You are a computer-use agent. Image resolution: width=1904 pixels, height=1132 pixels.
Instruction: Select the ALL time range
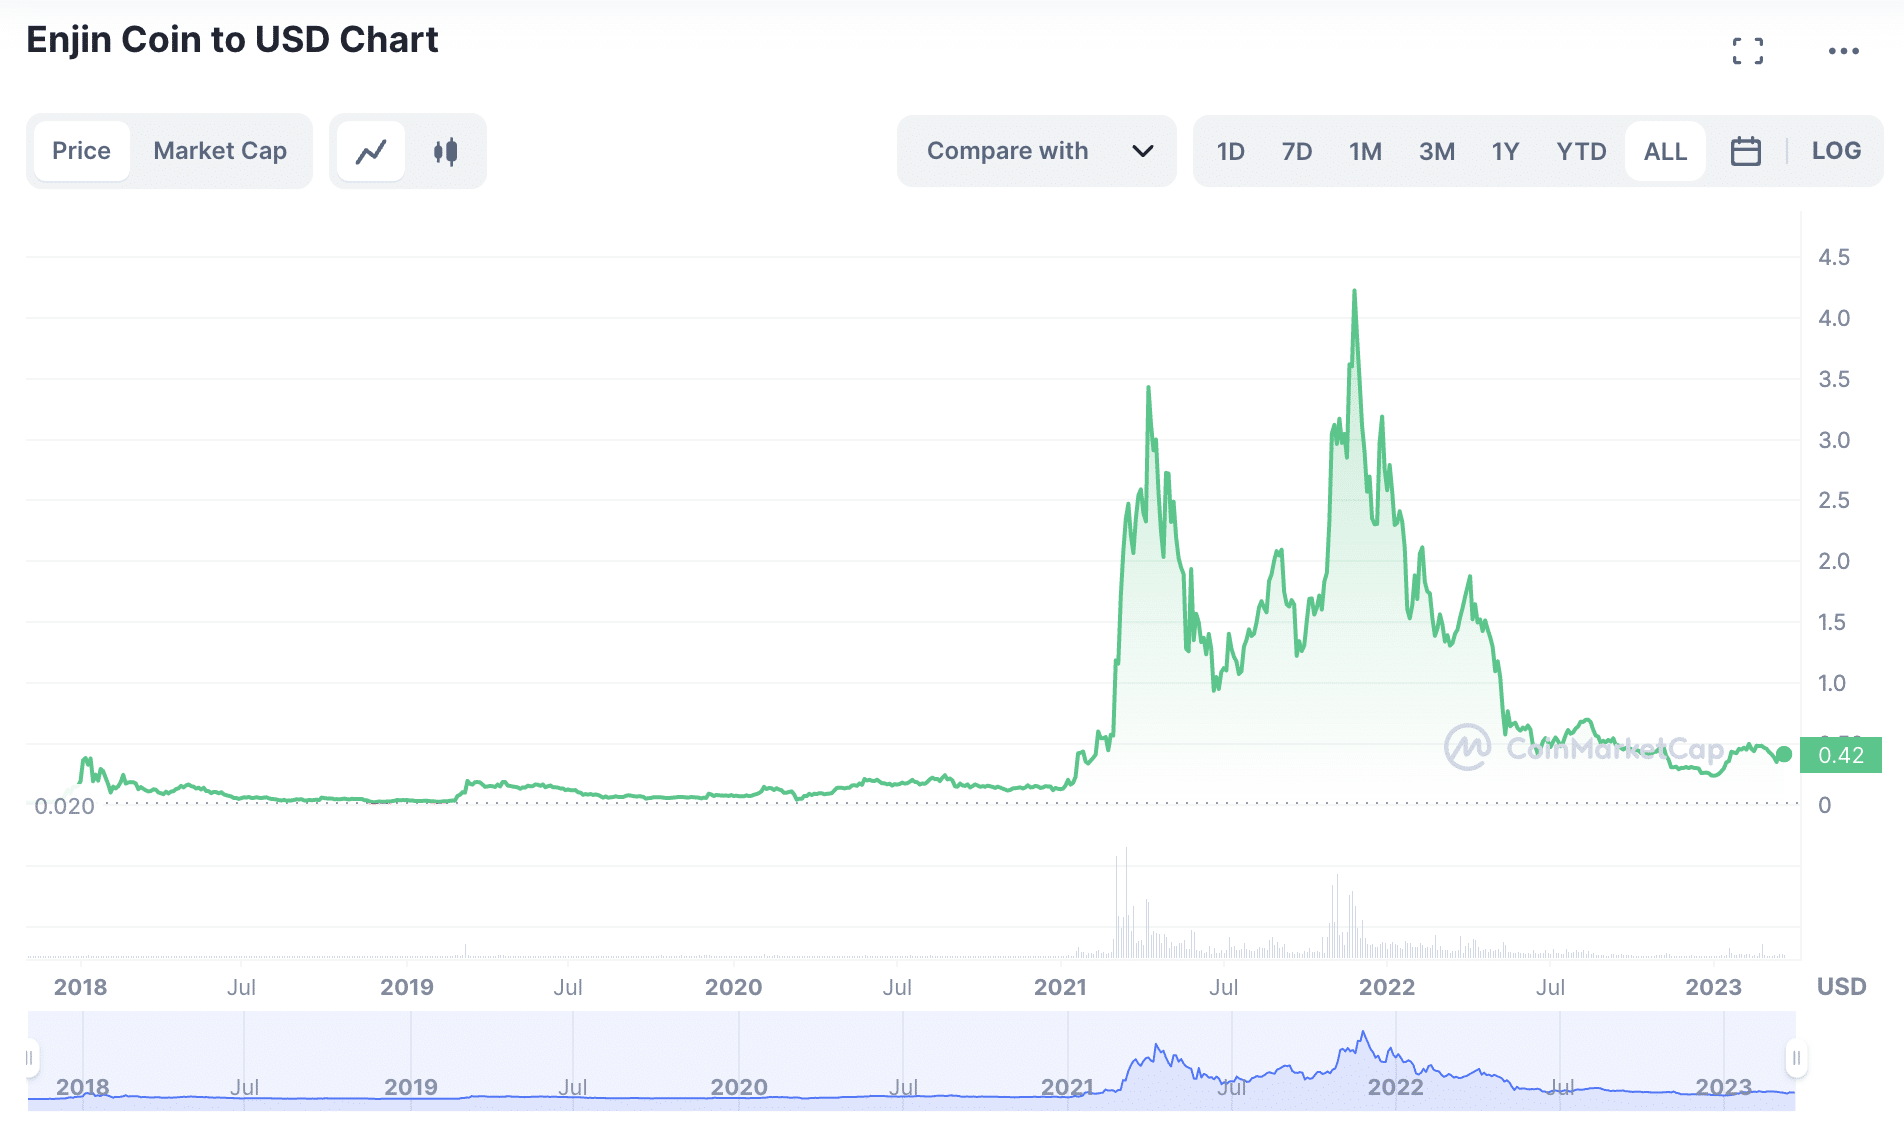click(1665, 151)
